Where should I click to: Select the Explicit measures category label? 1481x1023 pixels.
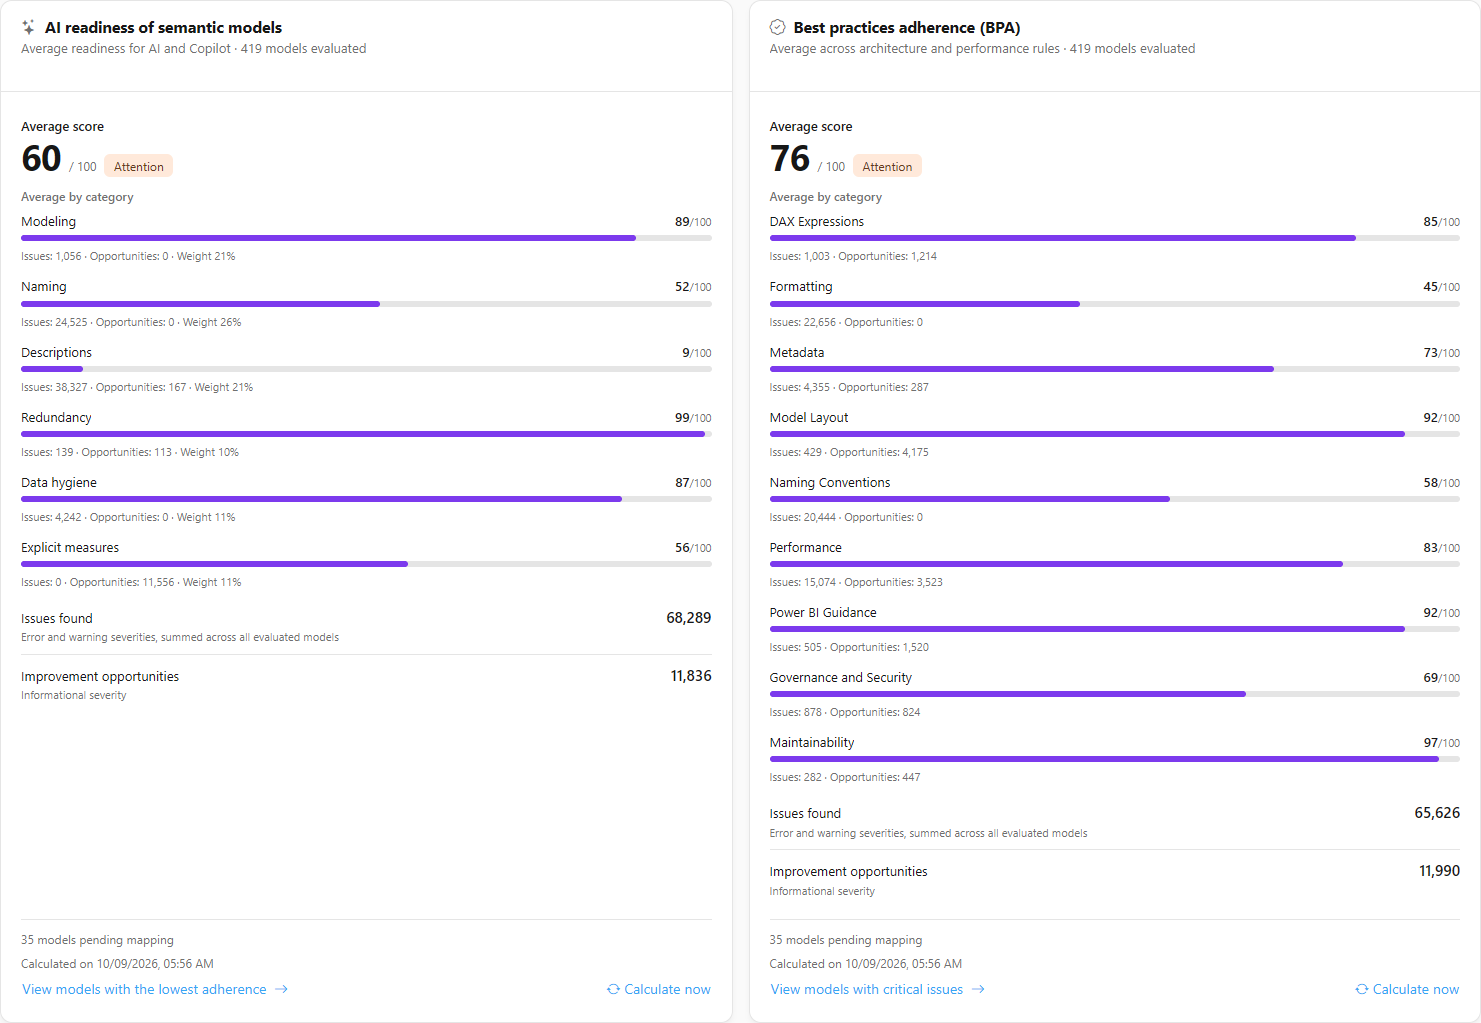70,548
